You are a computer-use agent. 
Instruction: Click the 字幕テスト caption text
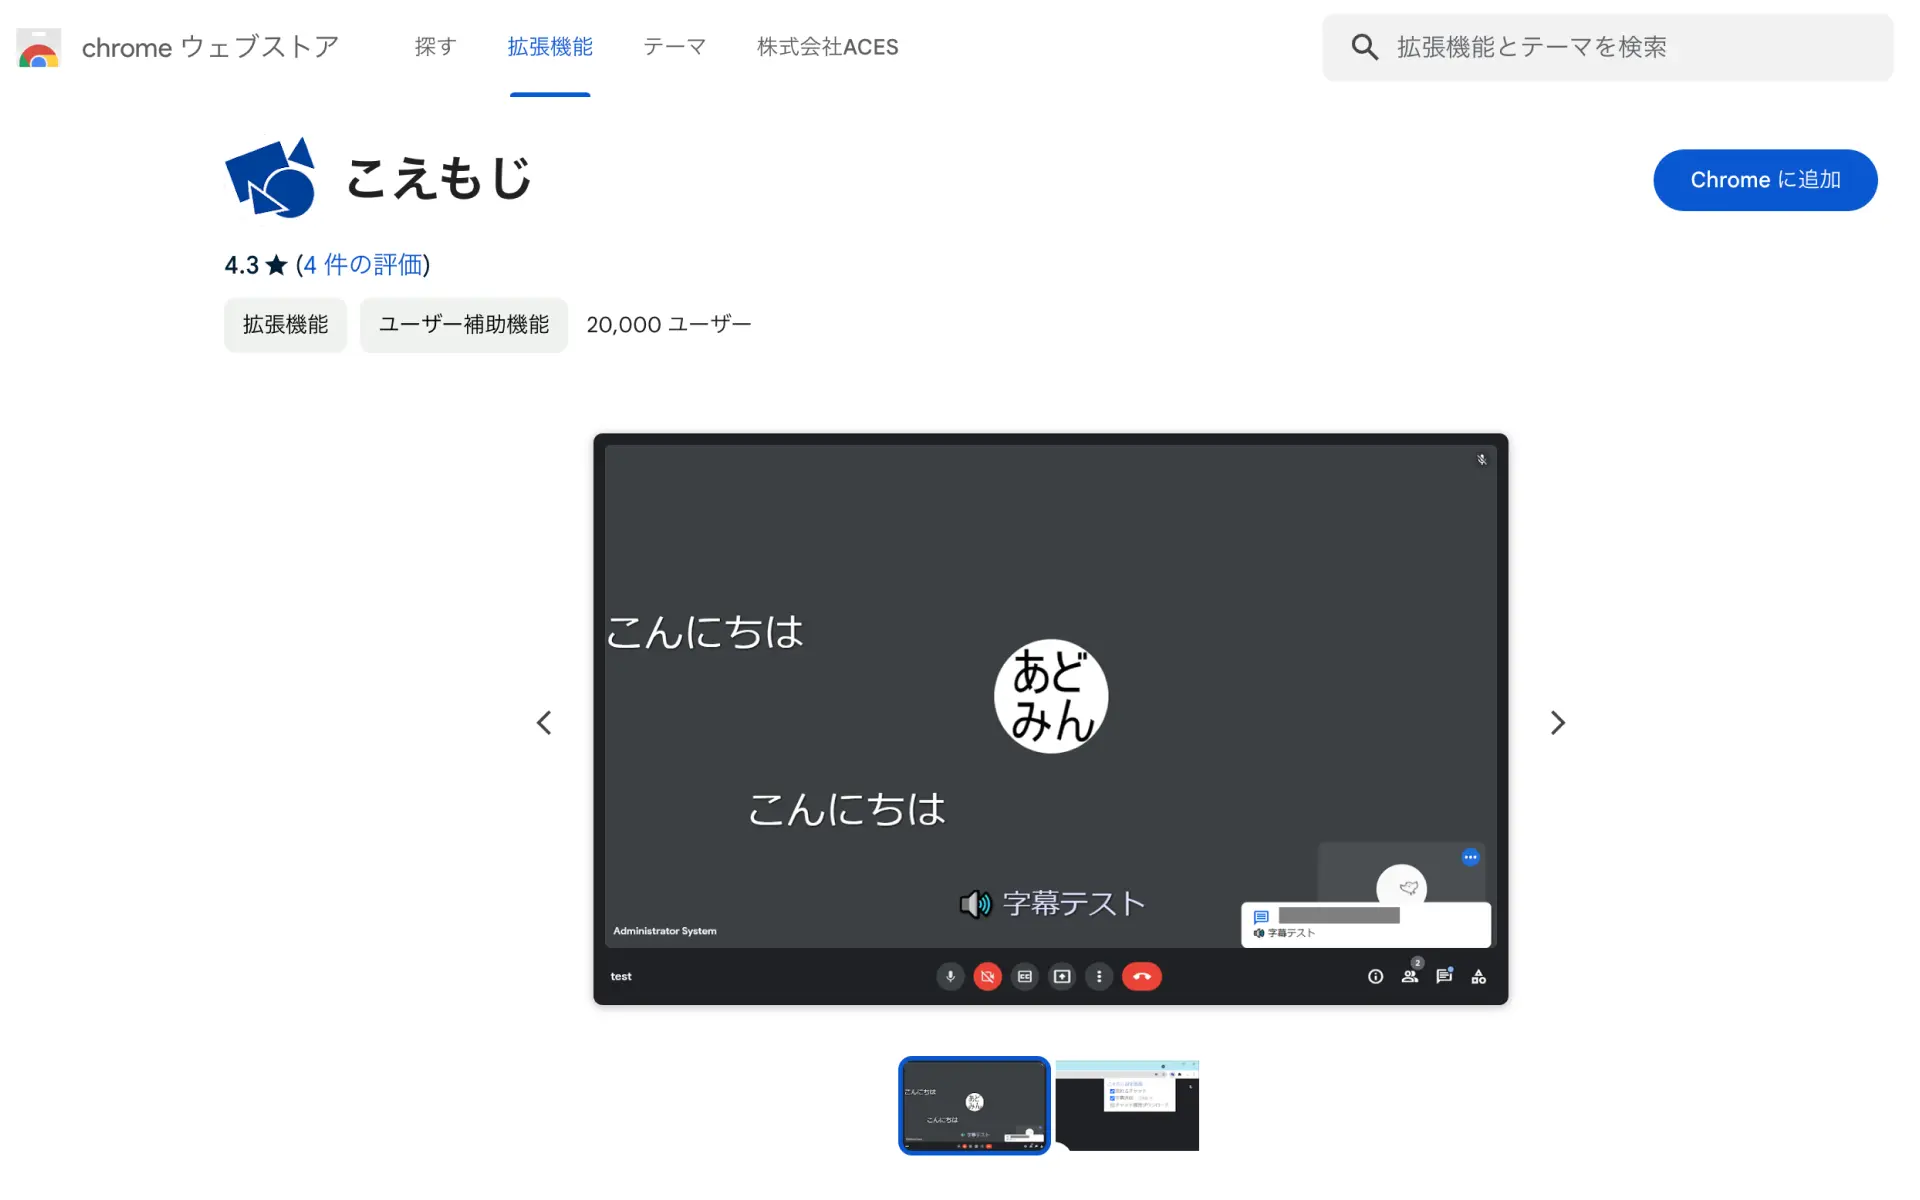[x=1074, y=904]
